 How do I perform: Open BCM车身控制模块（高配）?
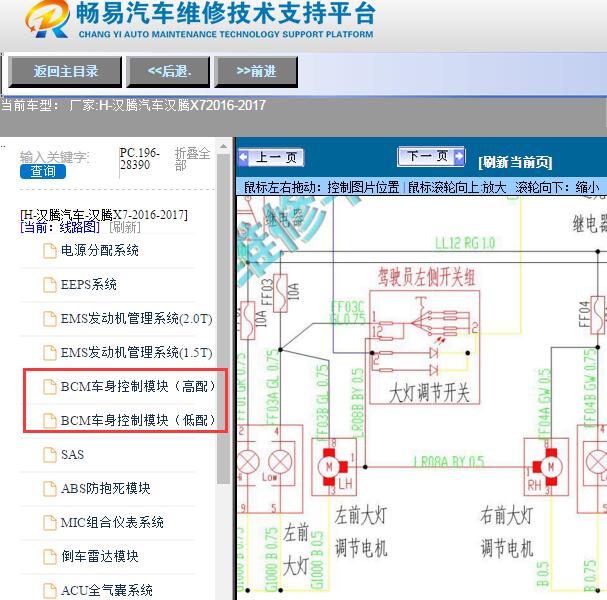coord(138,386)
